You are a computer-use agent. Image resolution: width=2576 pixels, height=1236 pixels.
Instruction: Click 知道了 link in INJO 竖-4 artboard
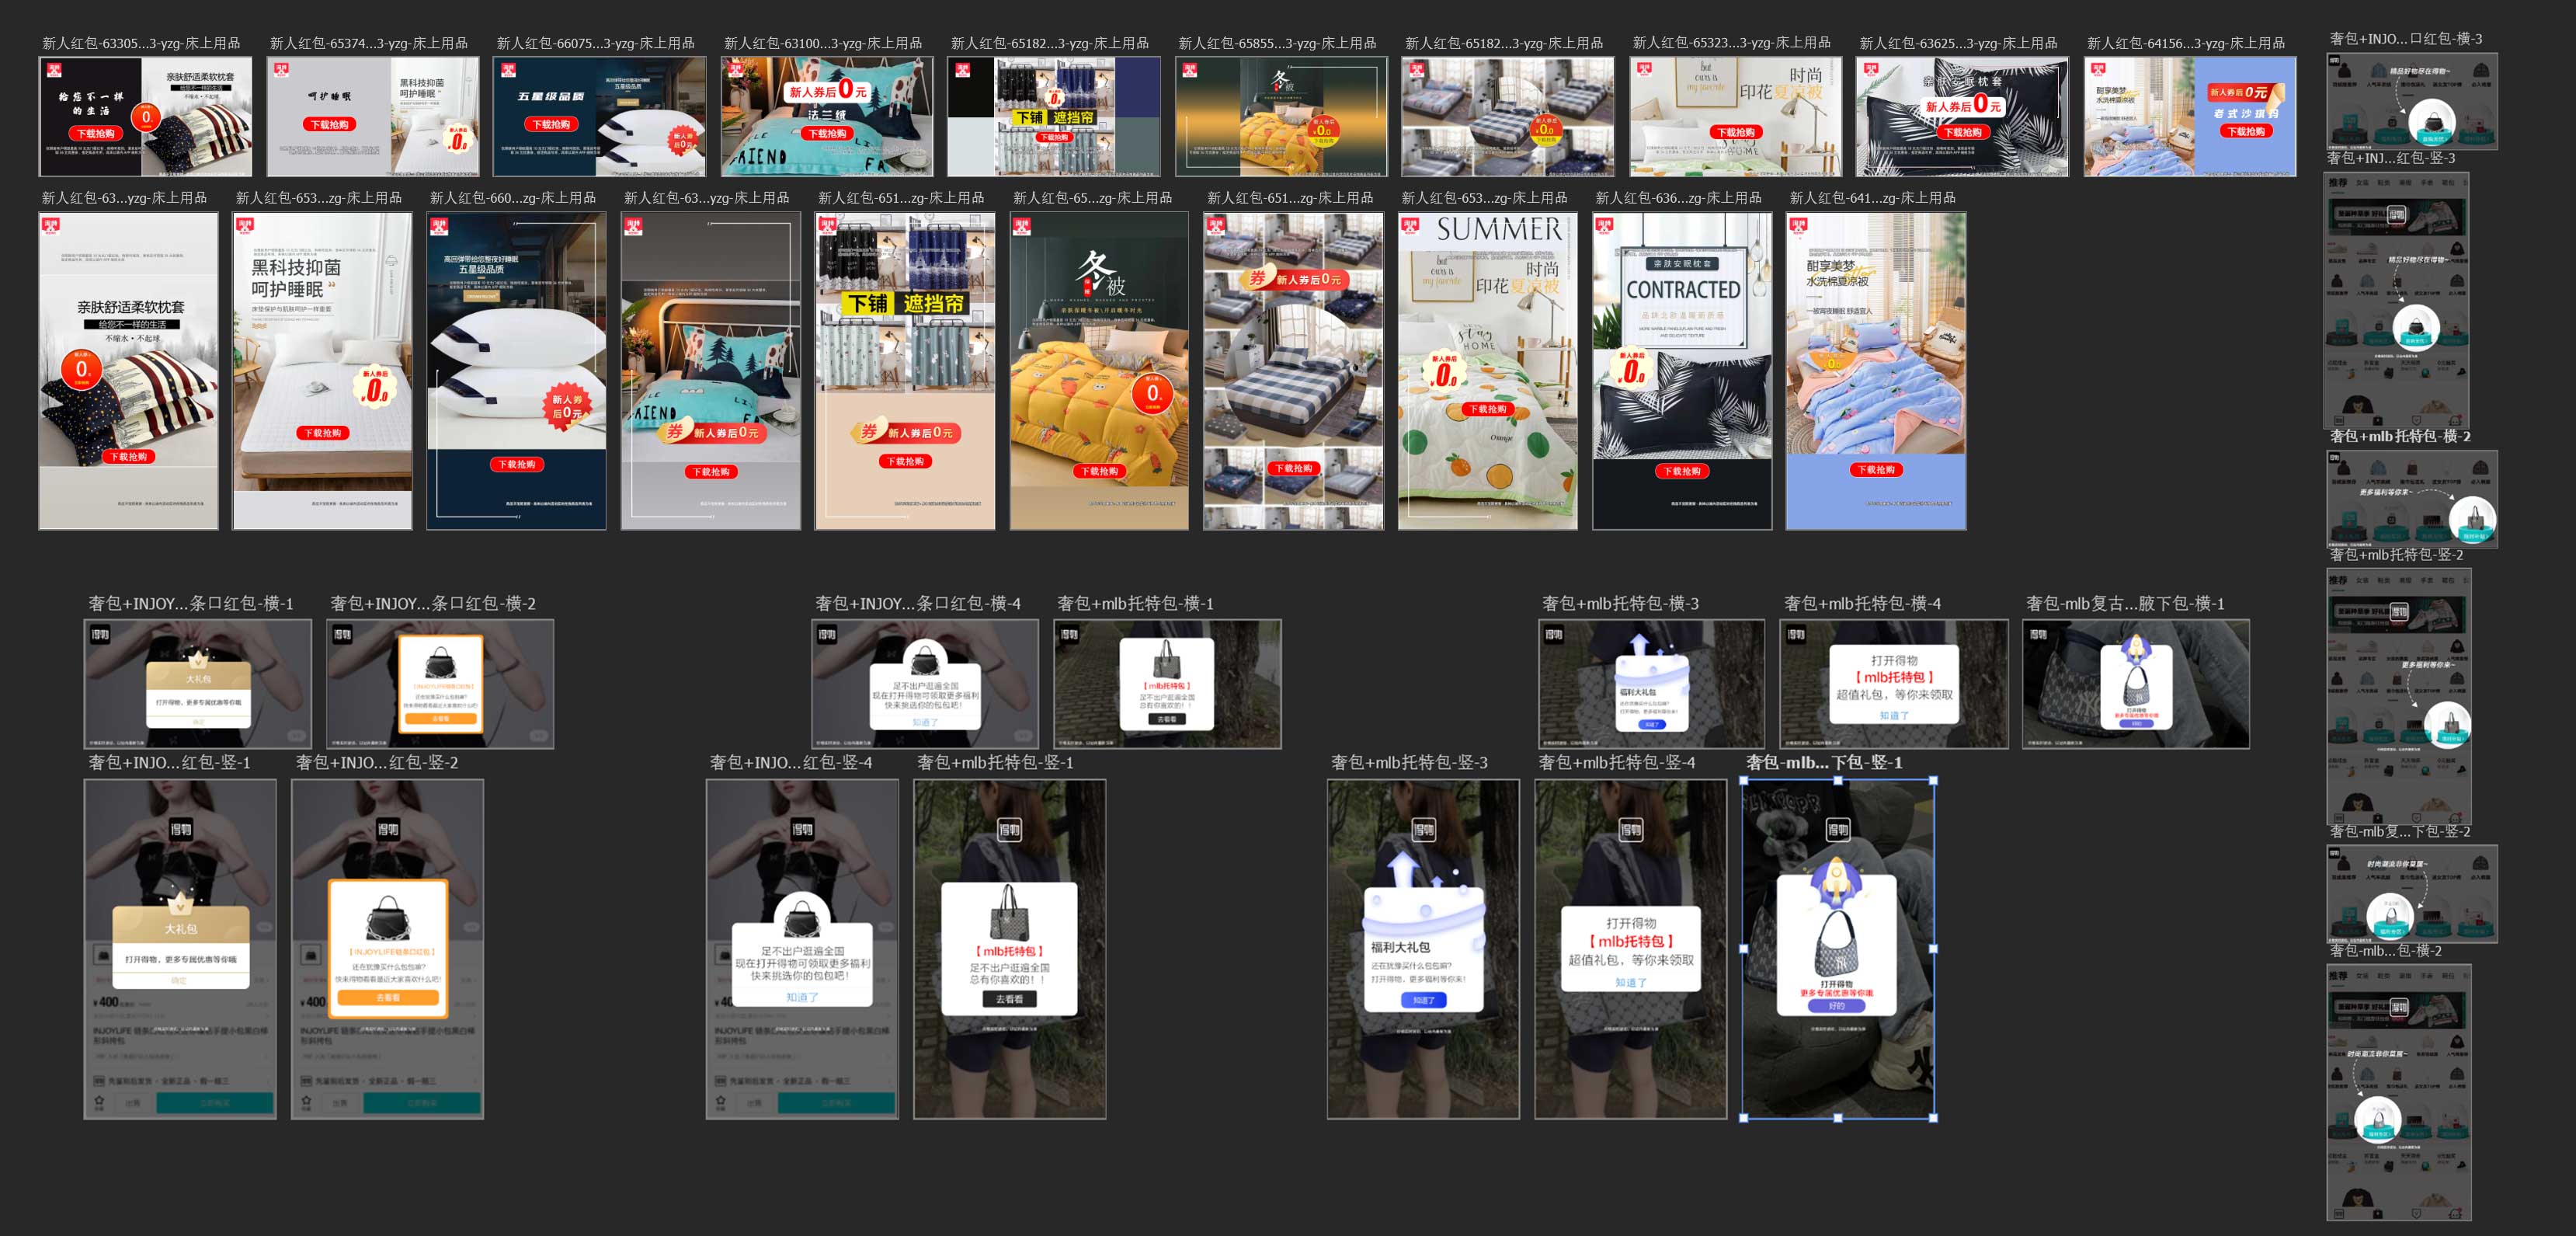(802, 997)
